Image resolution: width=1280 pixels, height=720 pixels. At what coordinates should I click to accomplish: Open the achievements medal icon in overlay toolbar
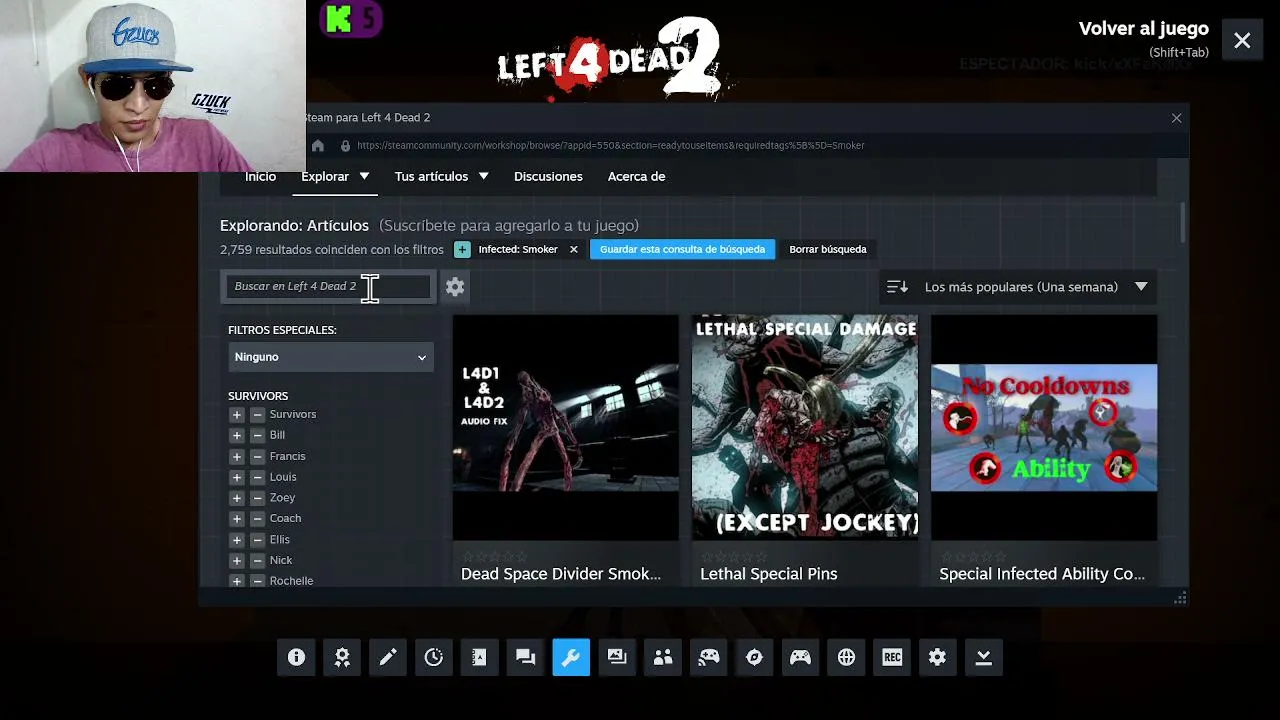pos(342,657)
